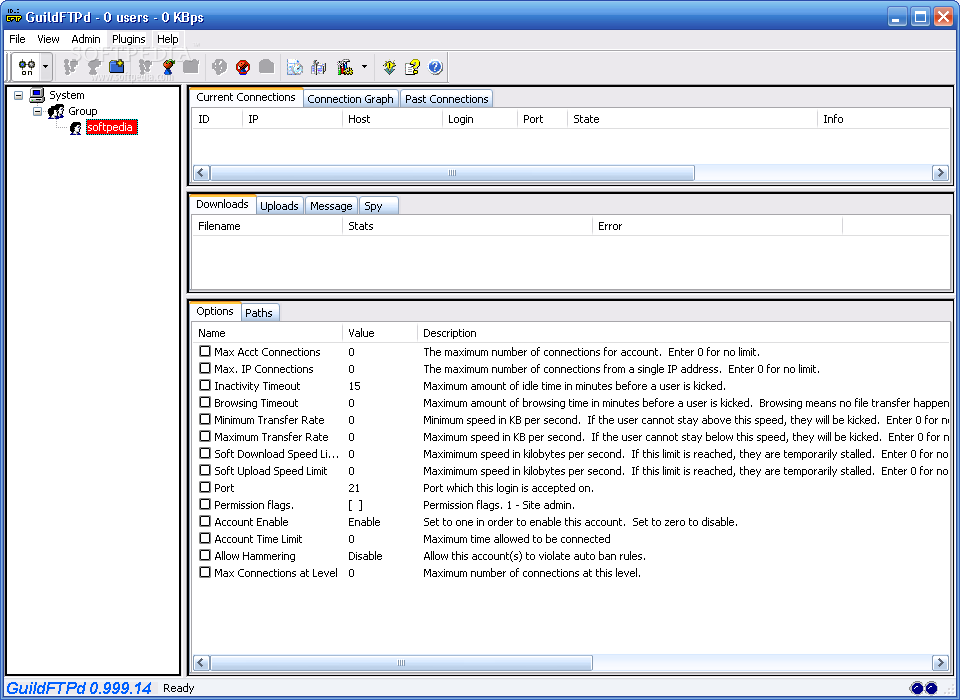Tick the Max. IP Connections checkbox
Screen dimensions: 960x700
(204, 369)
